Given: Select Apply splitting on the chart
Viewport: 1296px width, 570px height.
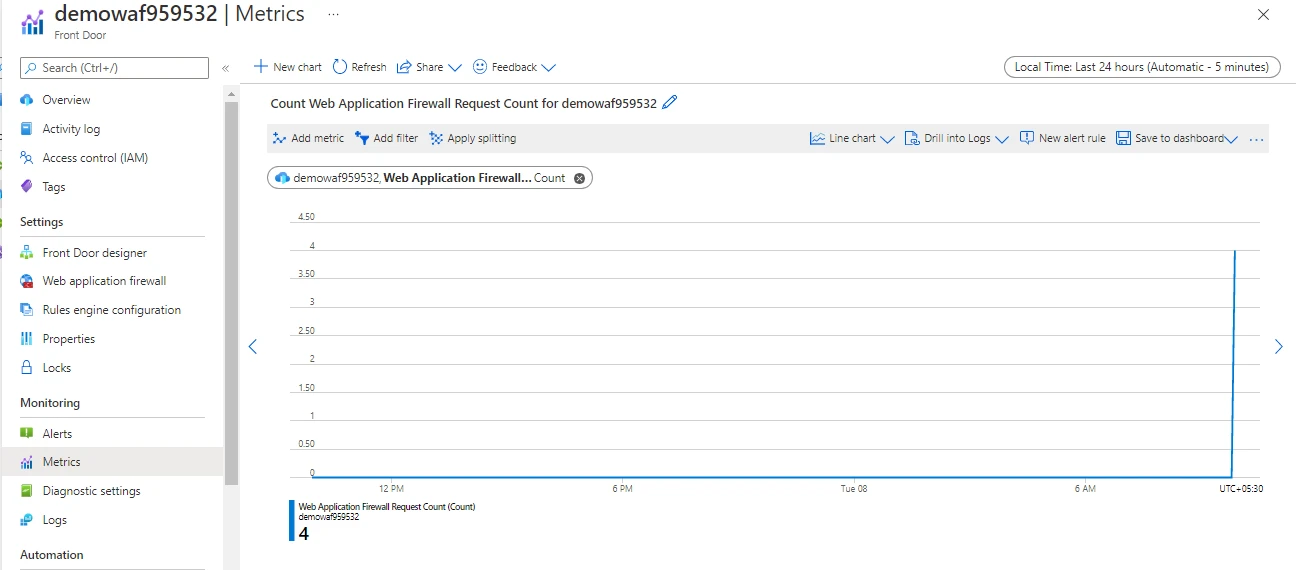Looking at the screenshot, I should point(473,138).
